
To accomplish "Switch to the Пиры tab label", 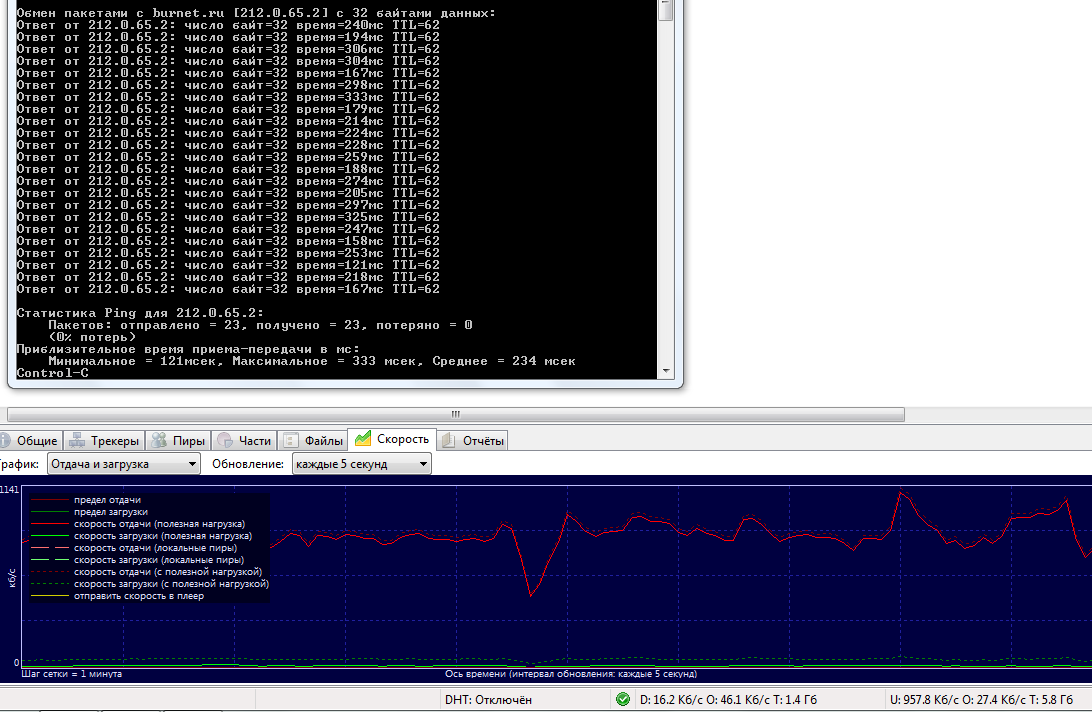I will click(x=189, y=440).
